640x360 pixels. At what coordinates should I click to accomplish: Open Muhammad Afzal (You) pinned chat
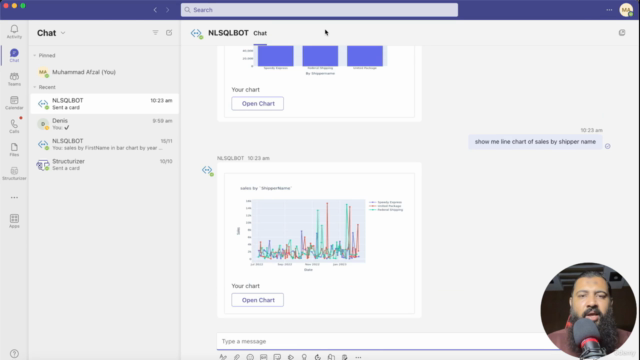click(x=104, y=72)
